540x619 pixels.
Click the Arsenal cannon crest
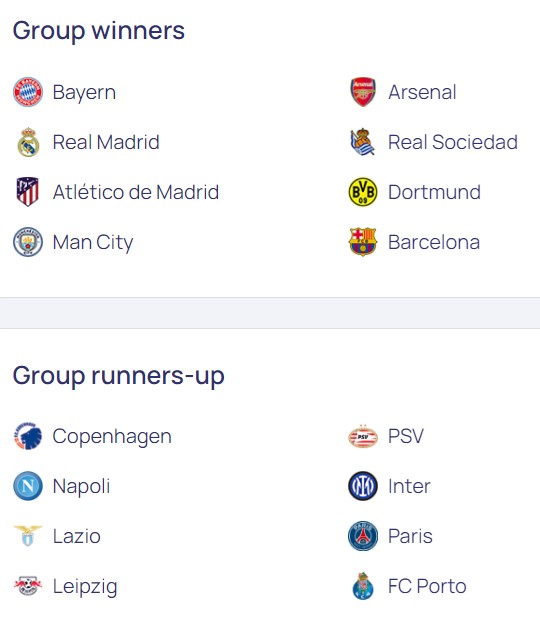tap(363, 92)
